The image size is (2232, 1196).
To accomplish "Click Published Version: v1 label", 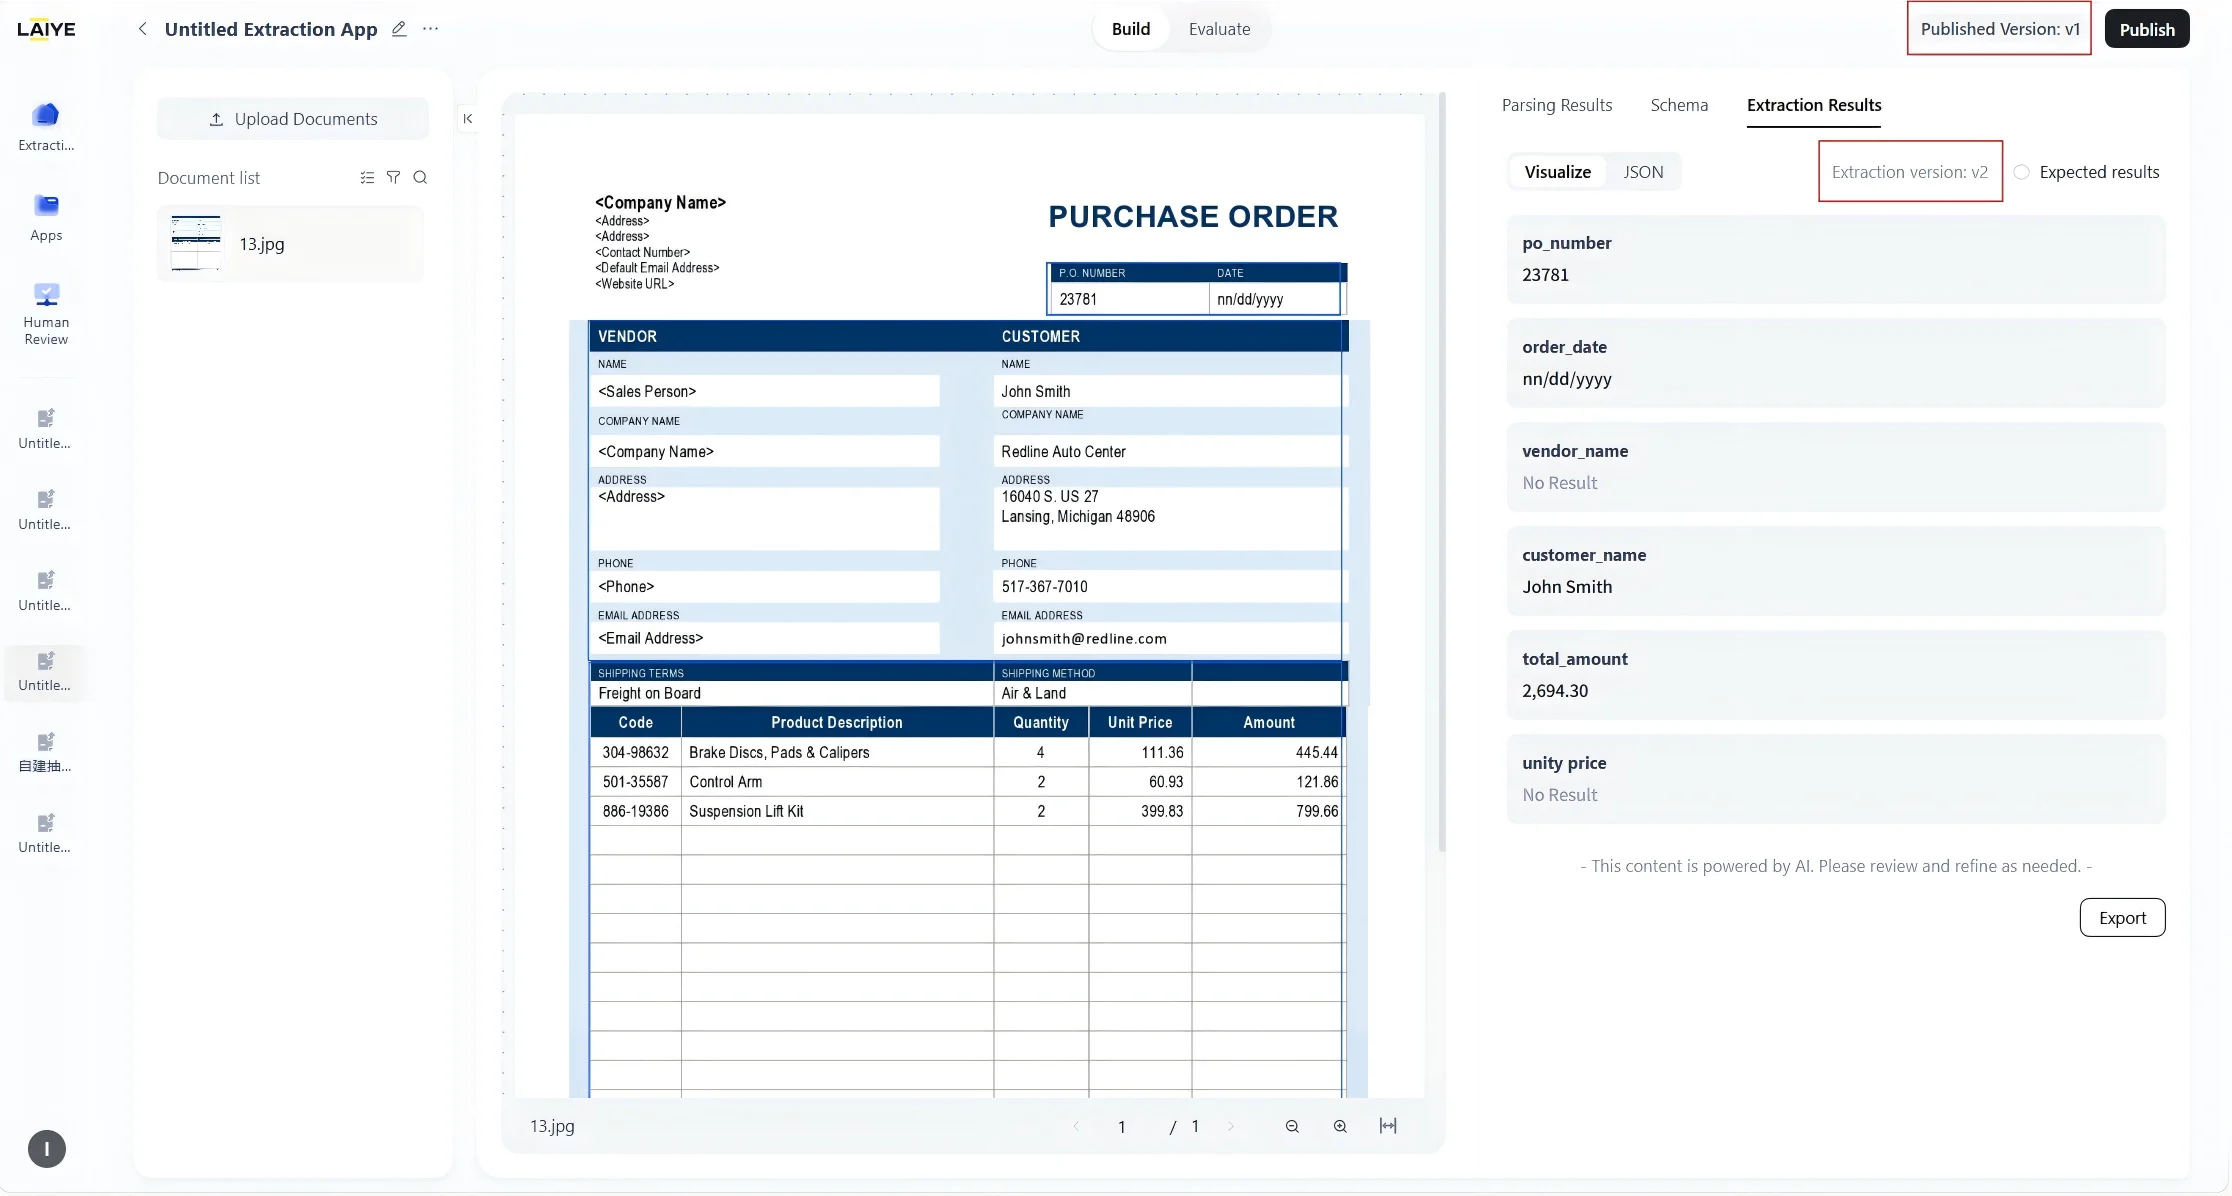I will pos(2000,29).
